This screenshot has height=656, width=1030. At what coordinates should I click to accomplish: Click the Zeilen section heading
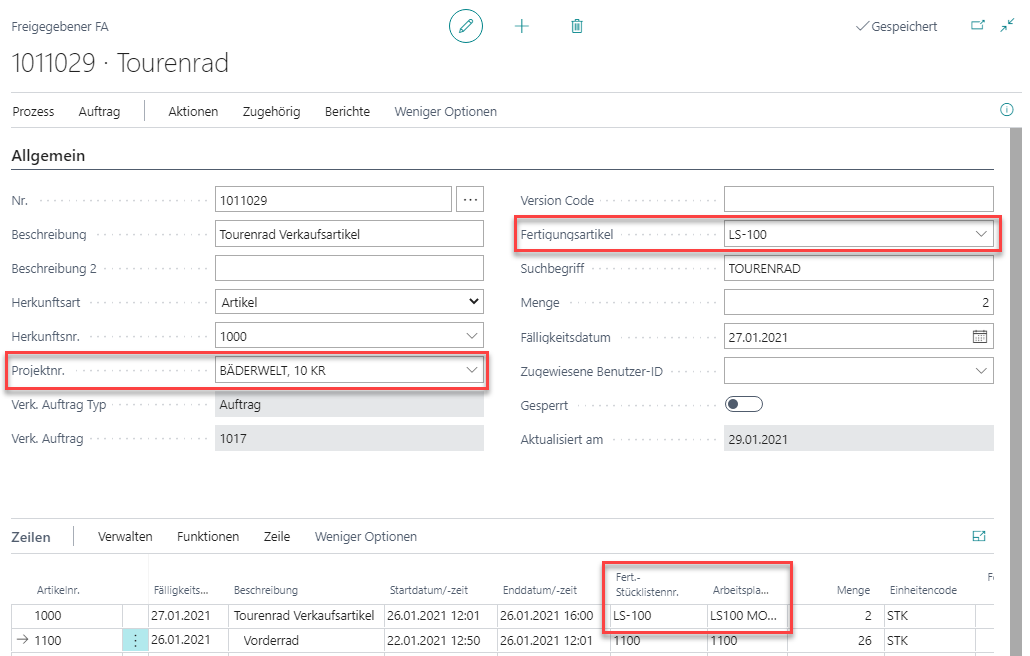[31, 537]
